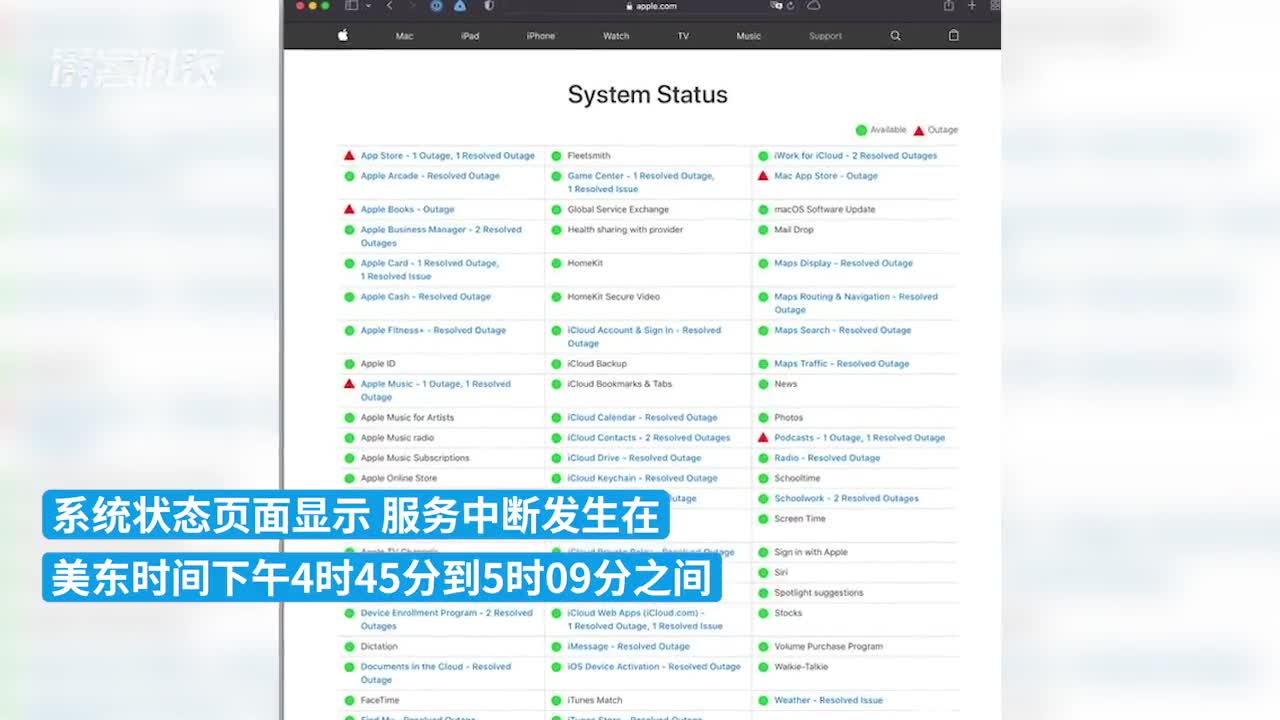1280x720 pixels.
Task: Open Maps Routing & Navigation link
Action: (856, 303)
